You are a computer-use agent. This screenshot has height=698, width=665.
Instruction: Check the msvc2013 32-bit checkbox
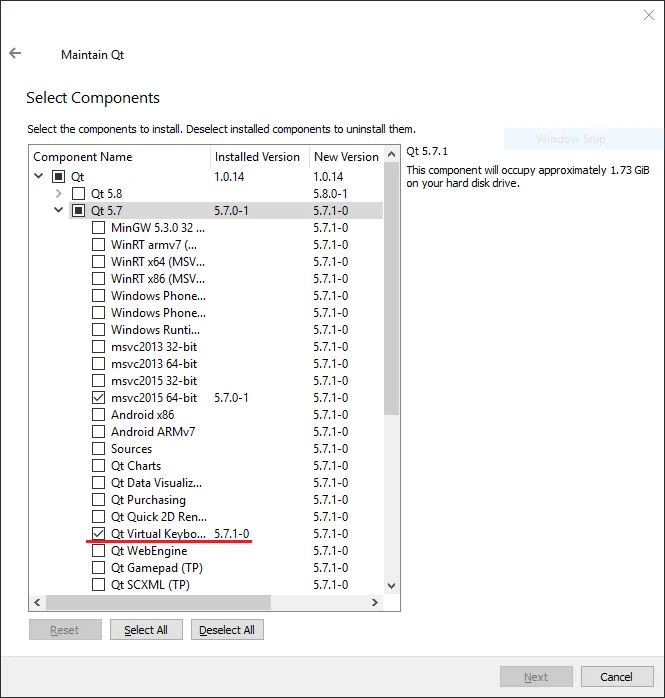pos(98,346)
